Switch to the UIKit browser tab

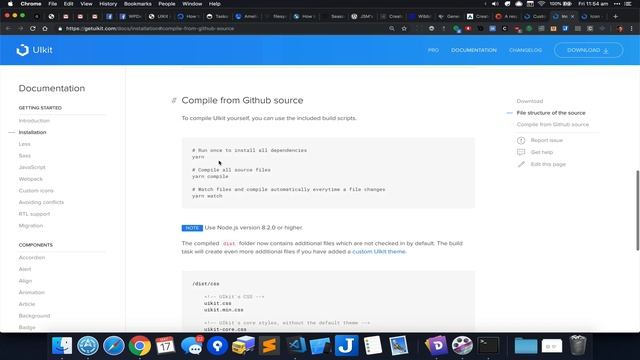[158, 16]
